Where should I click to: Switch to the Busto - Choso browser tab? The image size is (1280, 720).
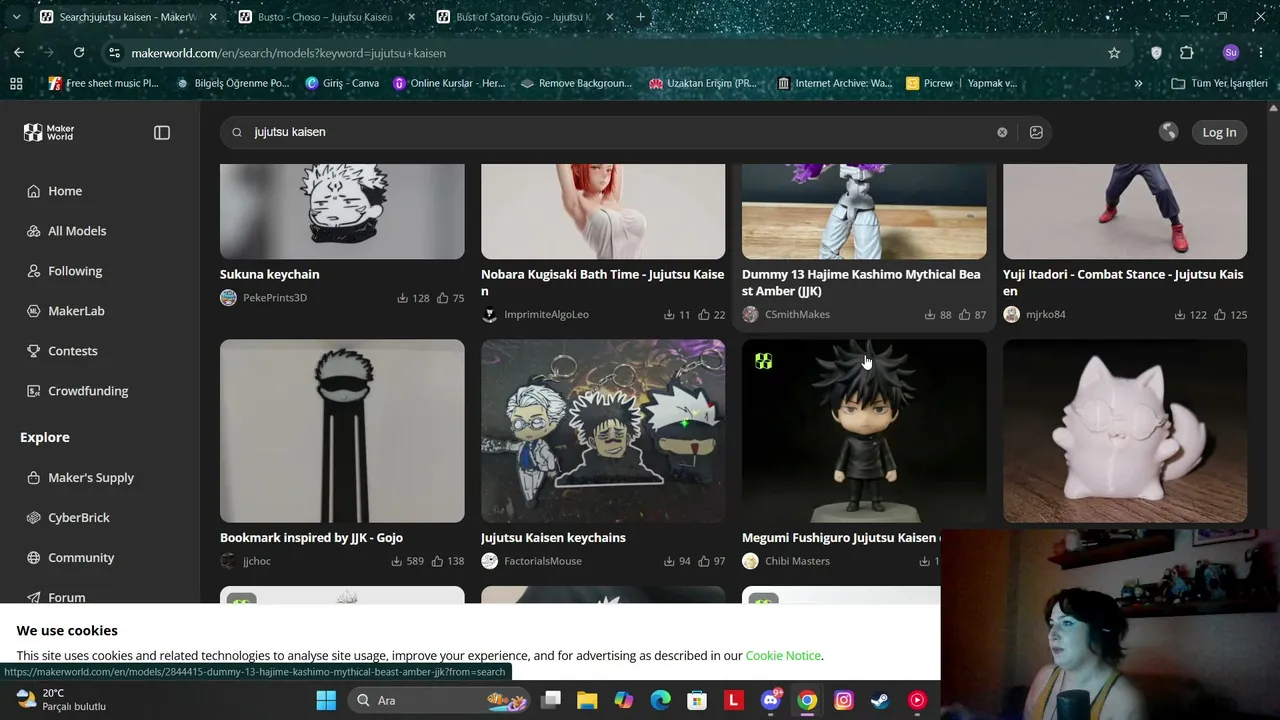click(x=325, y=17)
